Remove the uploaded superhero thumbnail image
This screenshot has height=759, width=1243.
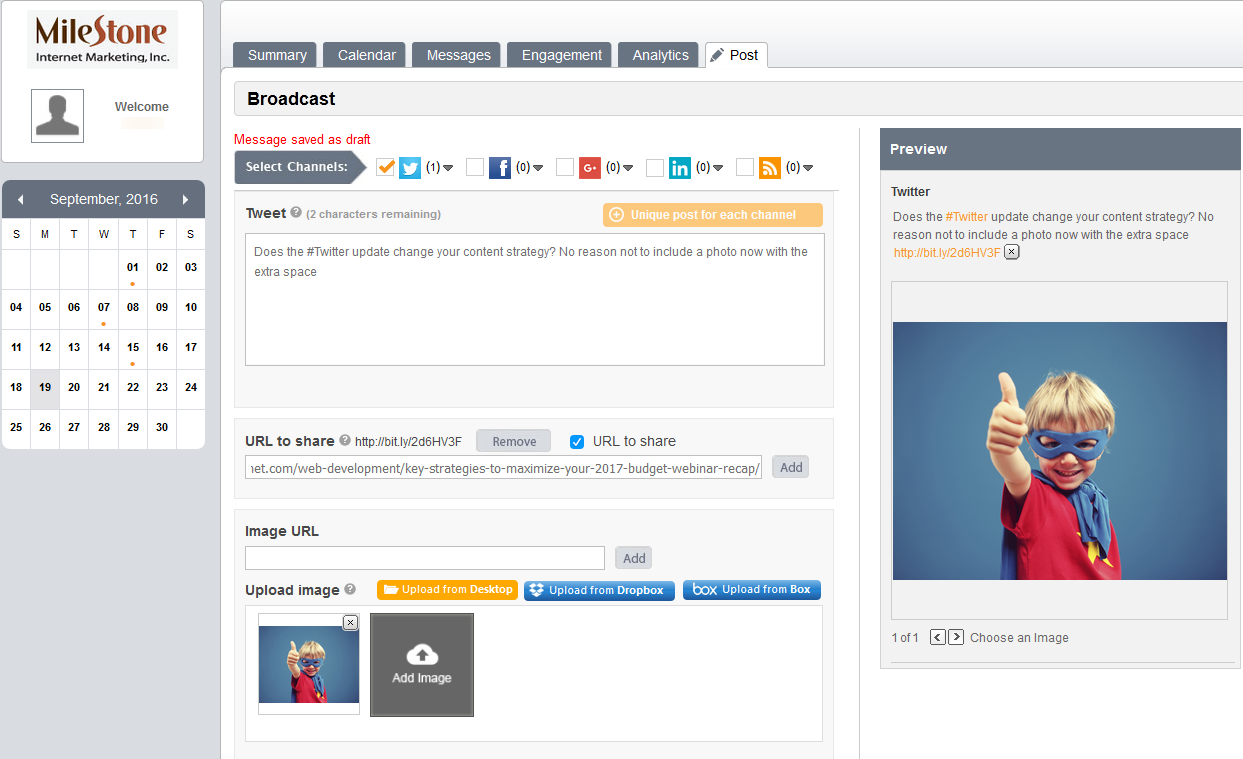[x=350, y=623]
